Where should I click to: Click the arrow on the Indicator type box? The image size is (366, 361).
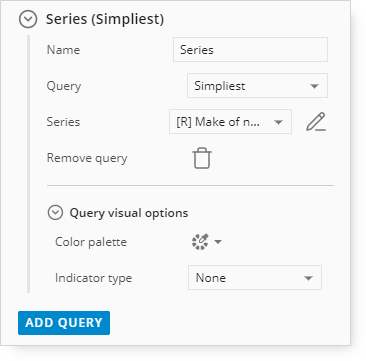point(308,278)
